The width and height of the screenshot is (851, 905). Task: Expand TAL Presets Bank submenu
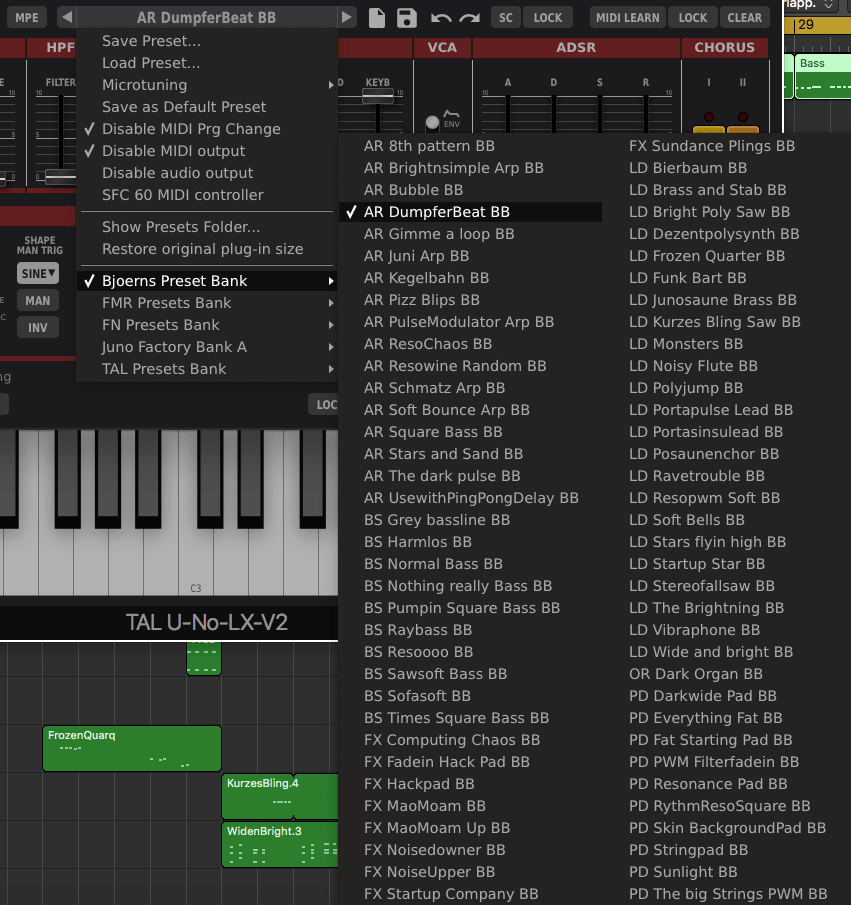click(206, 369)
